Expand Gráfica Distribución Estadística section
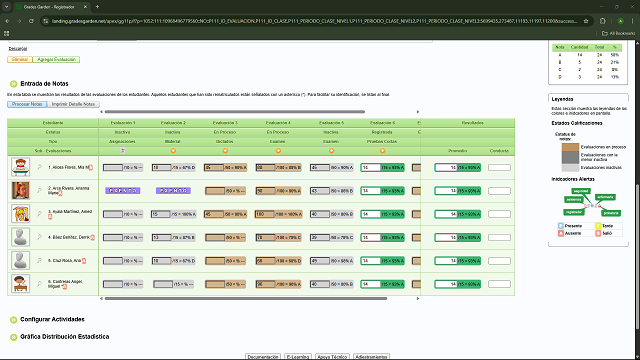Viewport: 640px width, 360px height. point(13,337)
